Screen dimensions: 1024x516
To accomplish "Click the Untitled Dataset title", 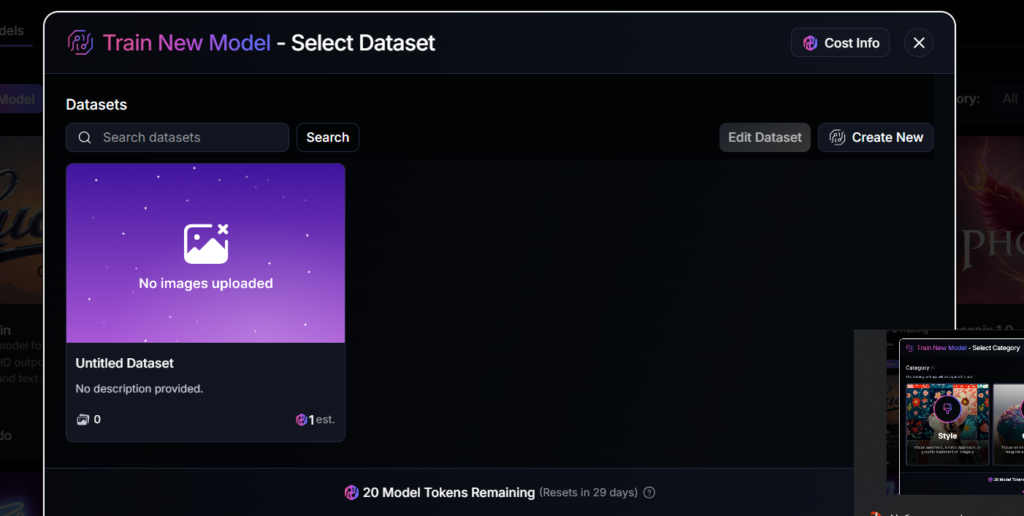I will 125,363.
